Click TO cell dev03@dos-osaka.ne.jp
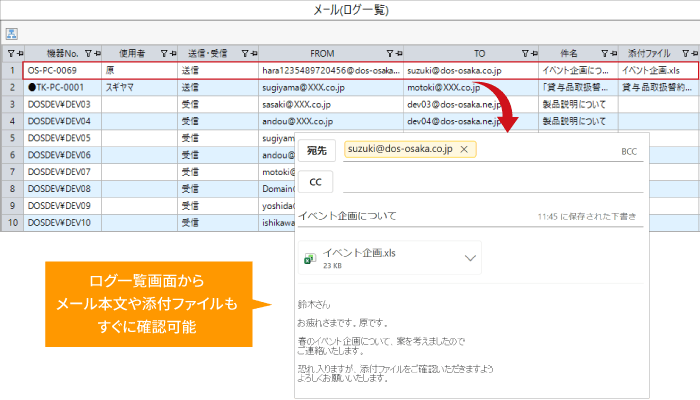The height and width of the screenshot is (400, 700). 471,104
